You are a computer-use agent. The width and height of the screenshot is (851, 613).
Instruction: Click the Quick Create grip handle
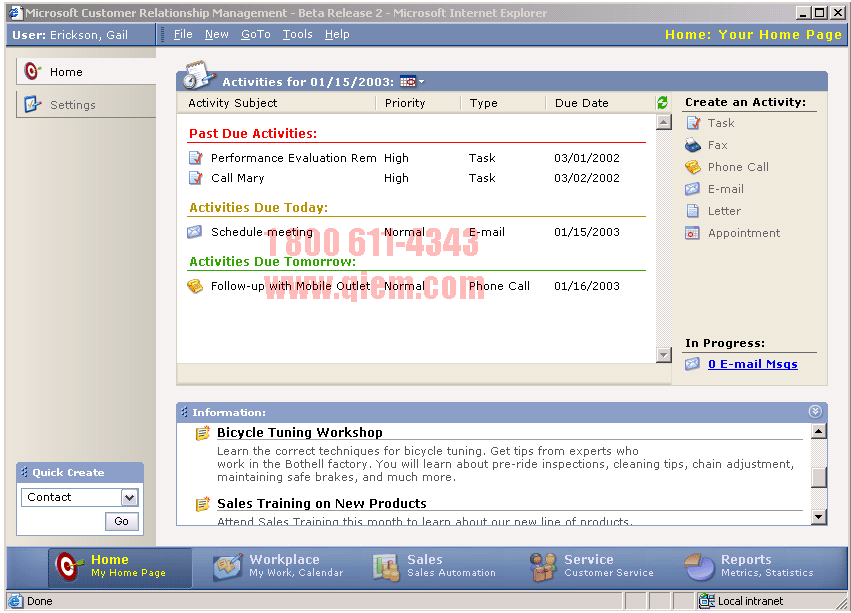coord(24,472)
